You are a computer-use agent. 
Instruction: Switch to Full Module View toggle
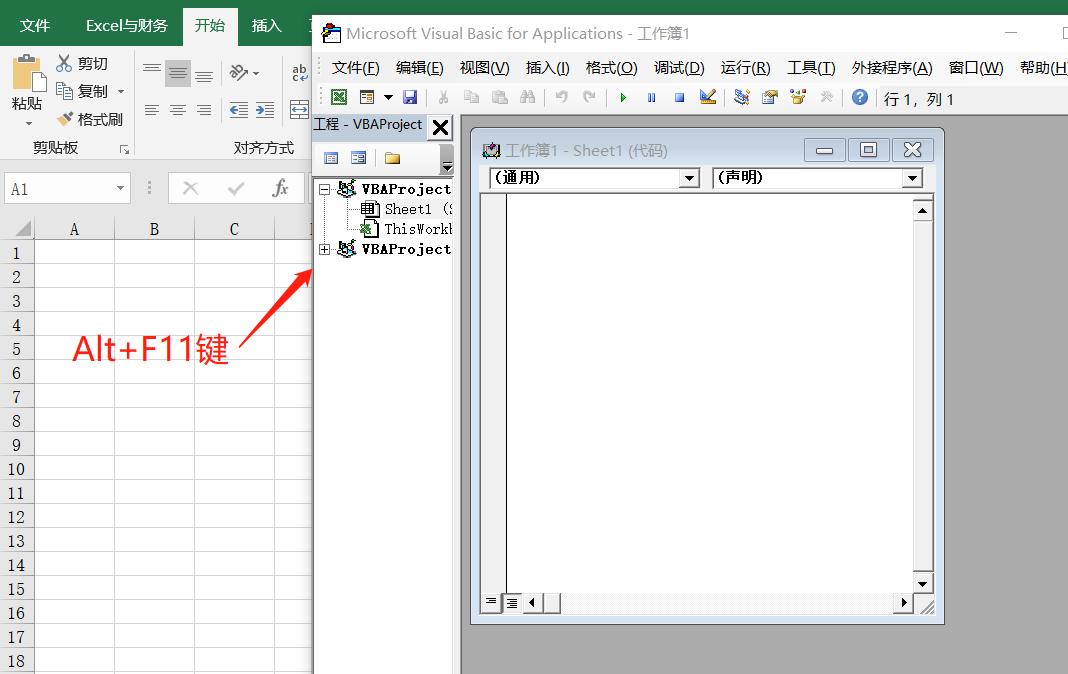511,602
